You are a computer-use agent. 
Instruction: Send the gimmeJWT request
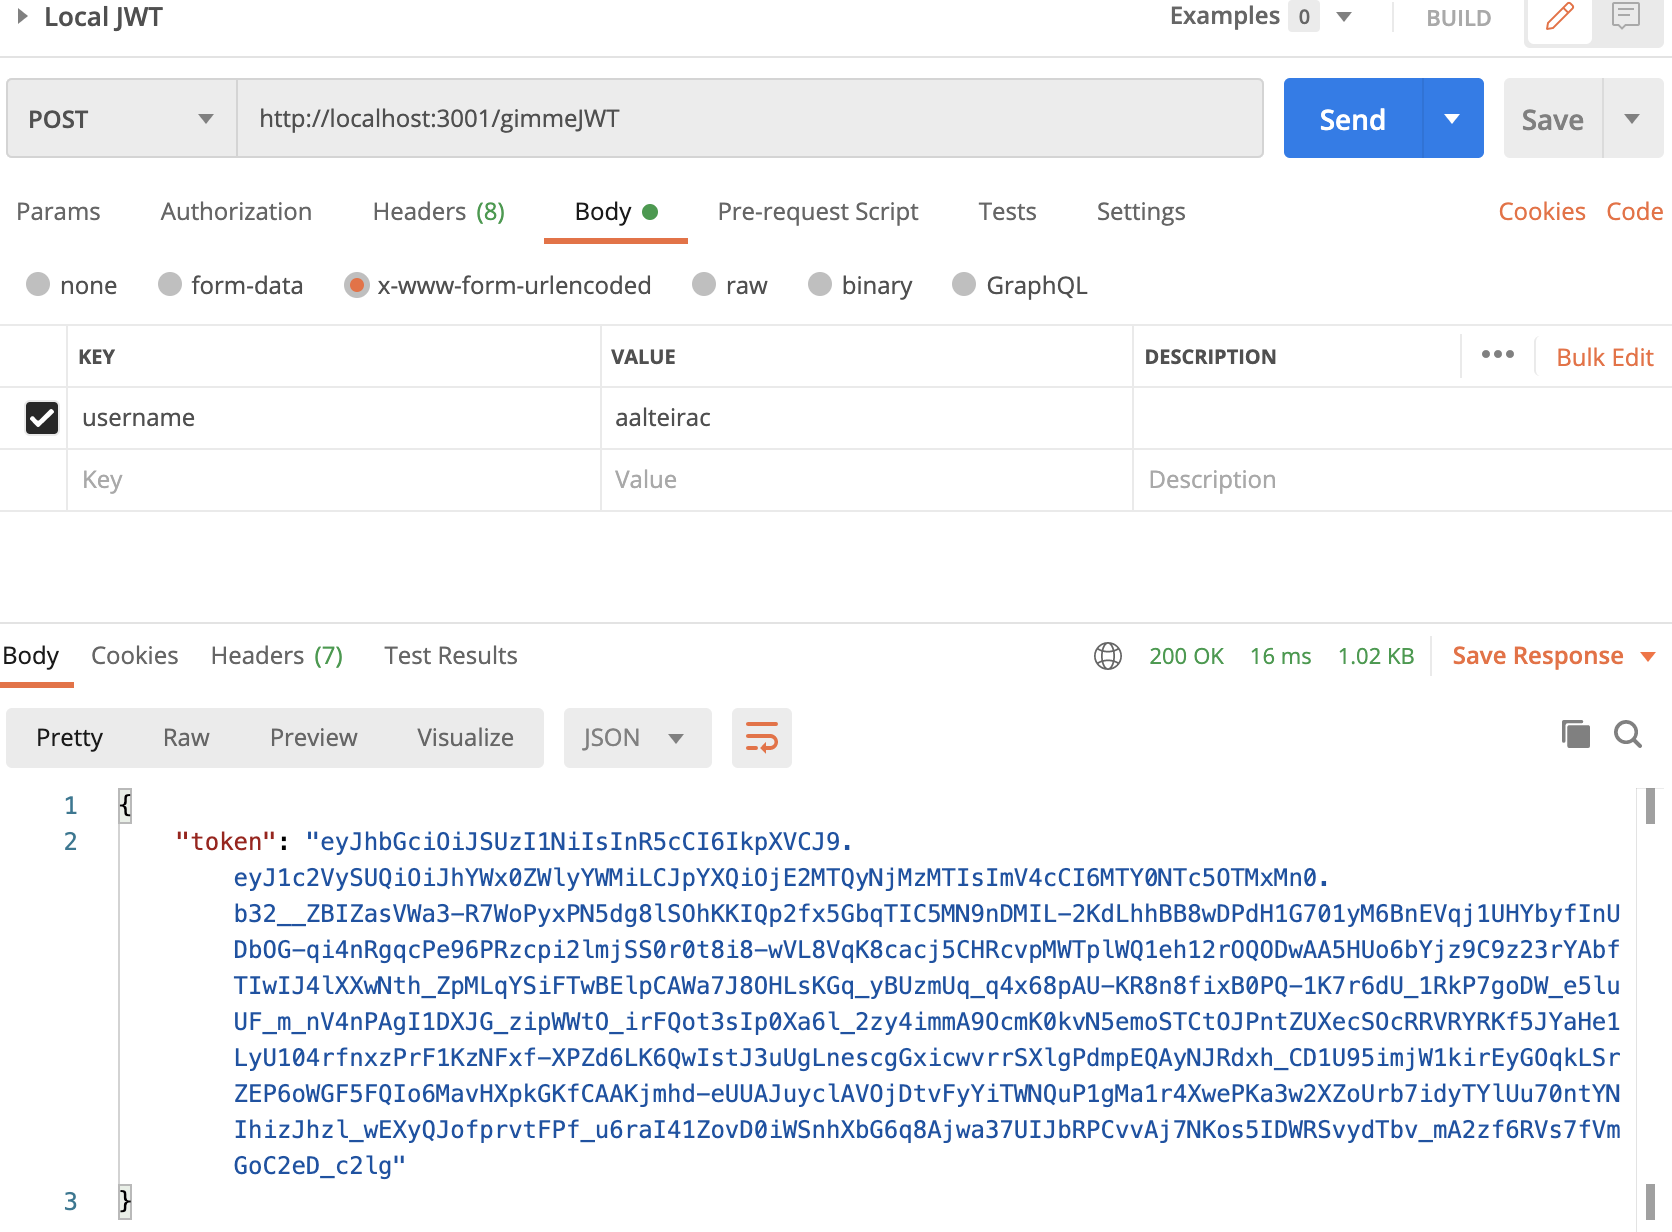[x=1352, y=118]
